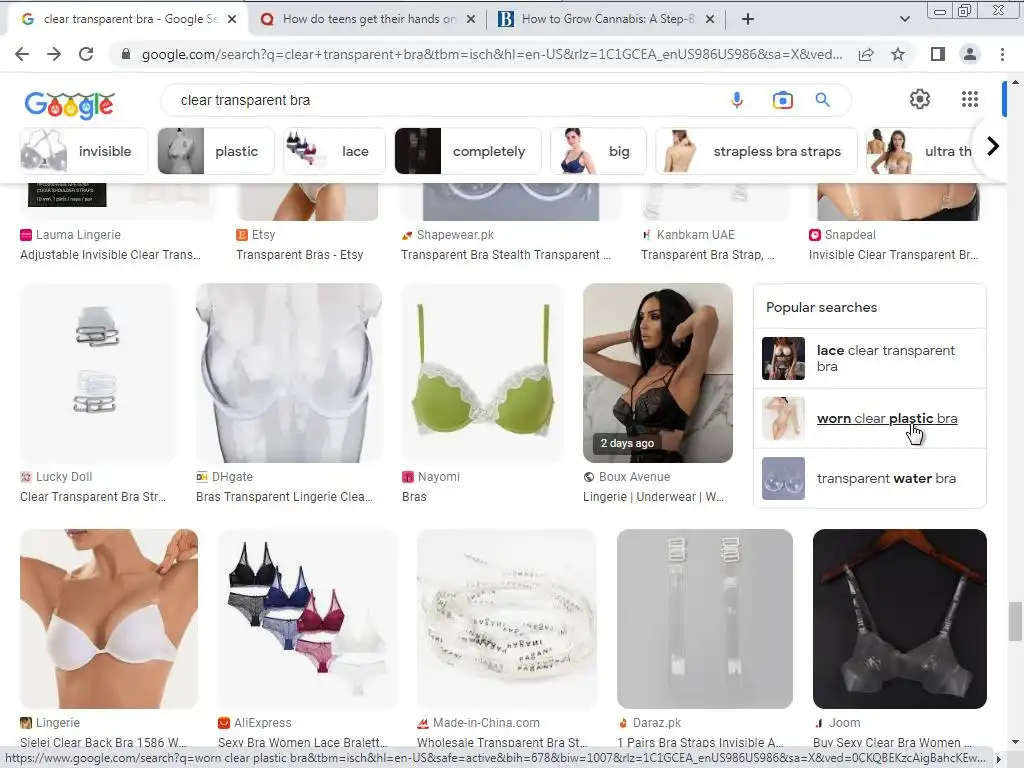This screenshot has width=1024, height=768.
Task: Open the Google apps grid
Action: pos(970,99)
